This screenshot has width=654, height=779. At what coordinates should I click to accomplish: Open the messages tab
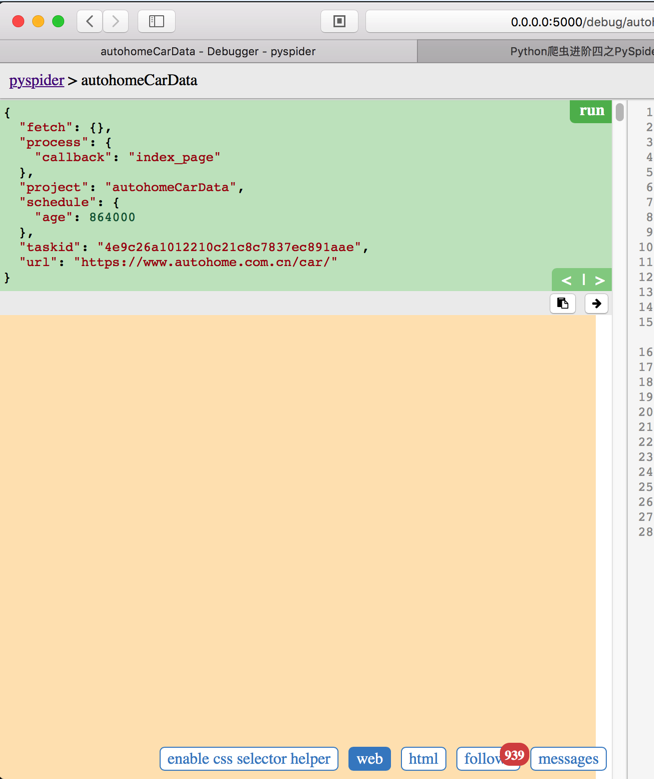point(568,759)
